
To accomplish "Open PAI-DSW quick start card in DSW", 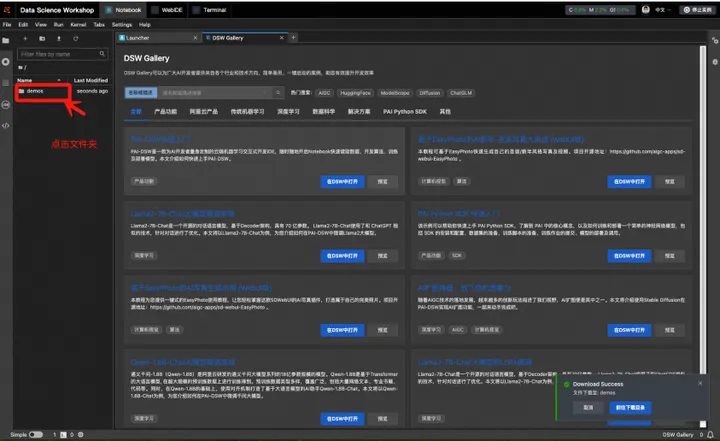I will click(x=342, y=181).
